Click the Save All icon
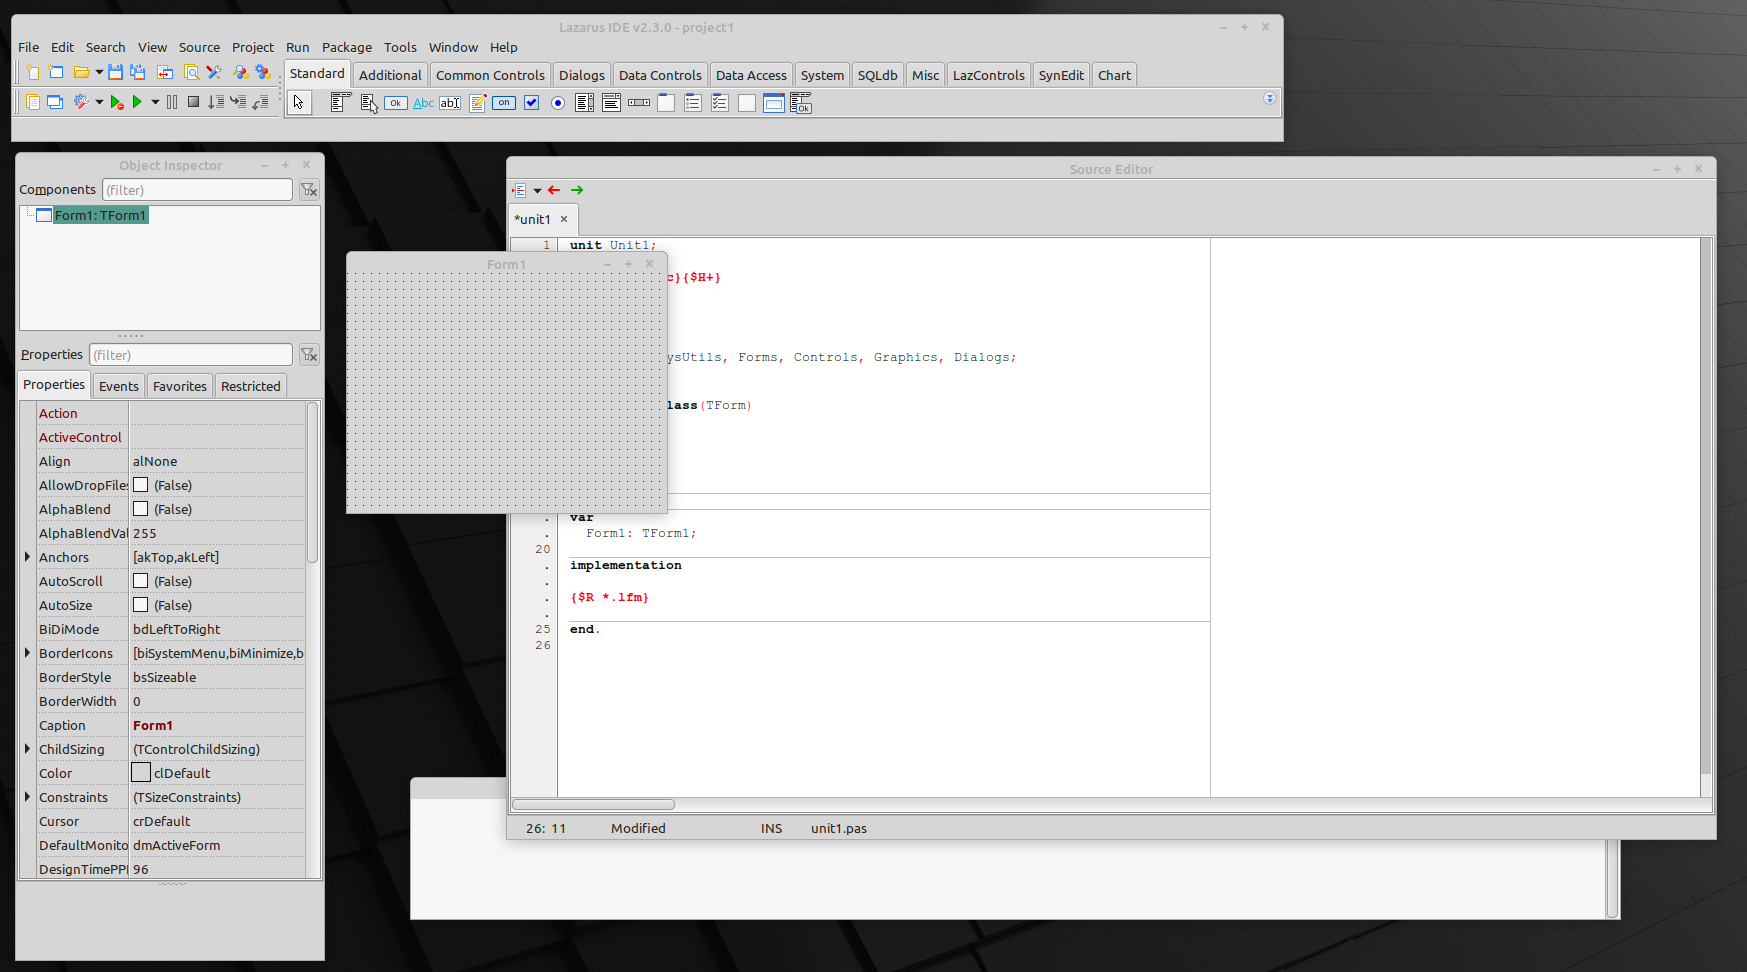This screenshot has height=972, width=1747. pyautogui.click(x=137, y=72)
